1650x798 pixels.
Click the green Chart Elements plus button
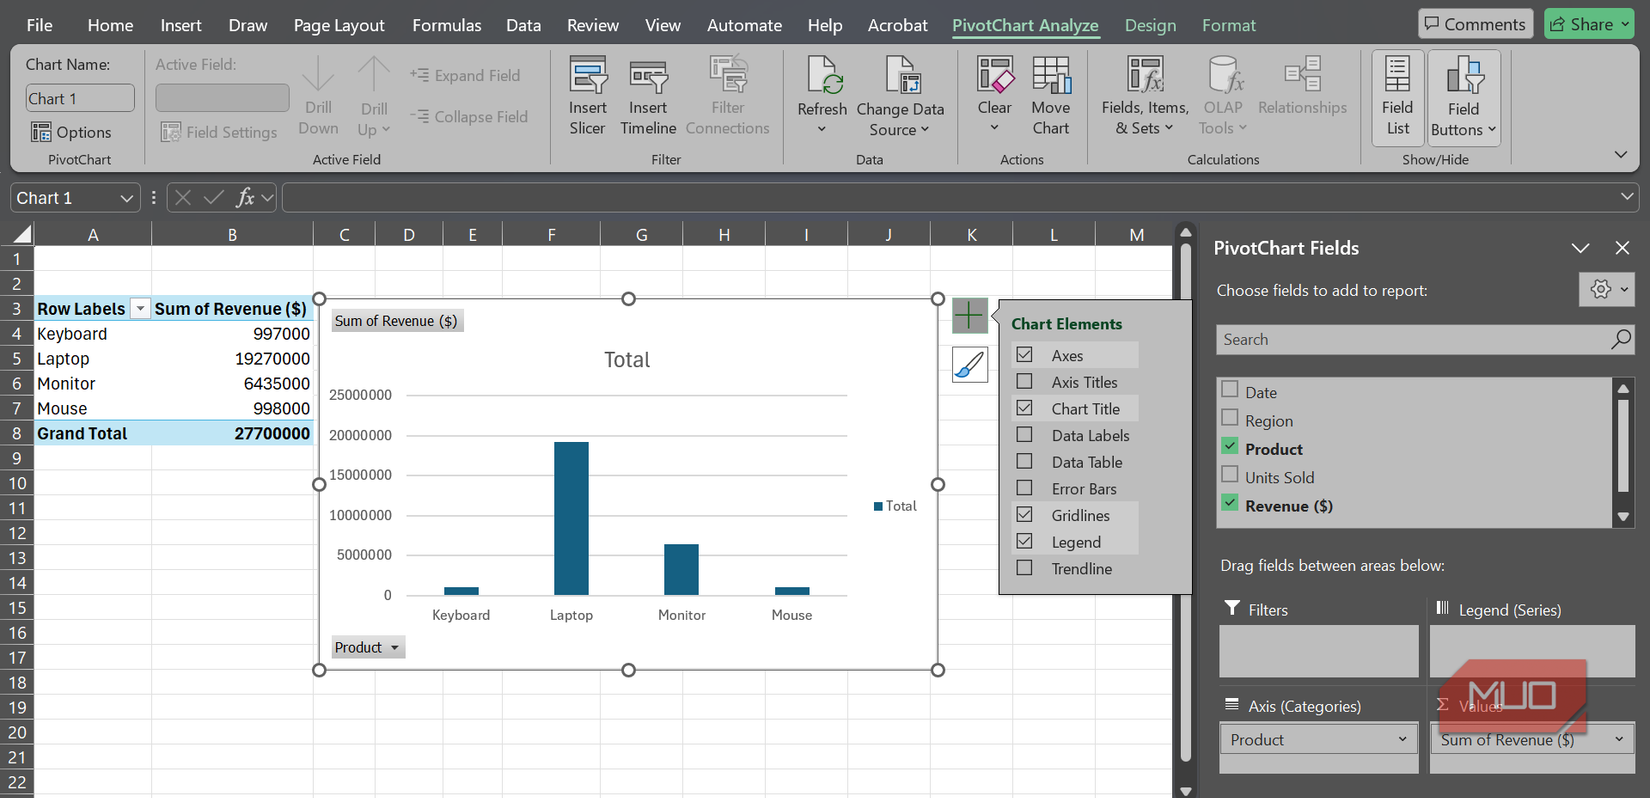click(x=969, y=316)
